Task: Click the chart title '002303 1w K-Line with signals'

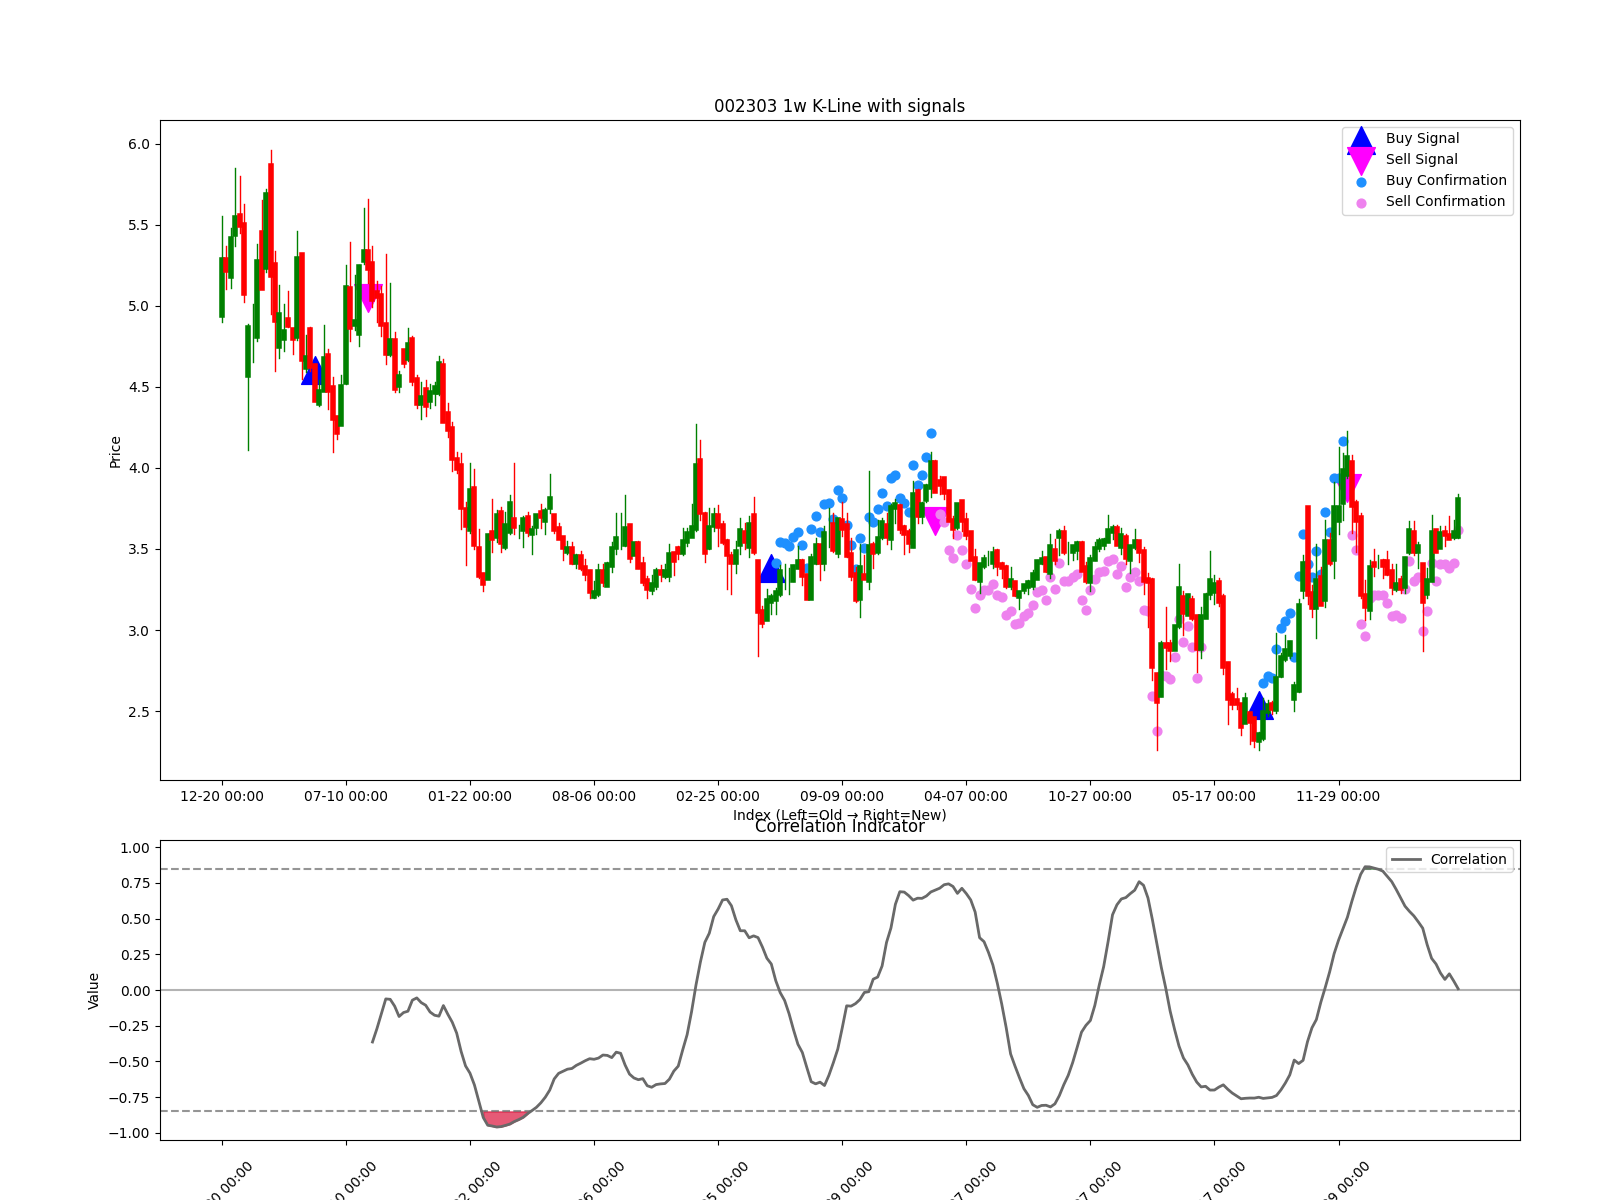Action: 839,106
